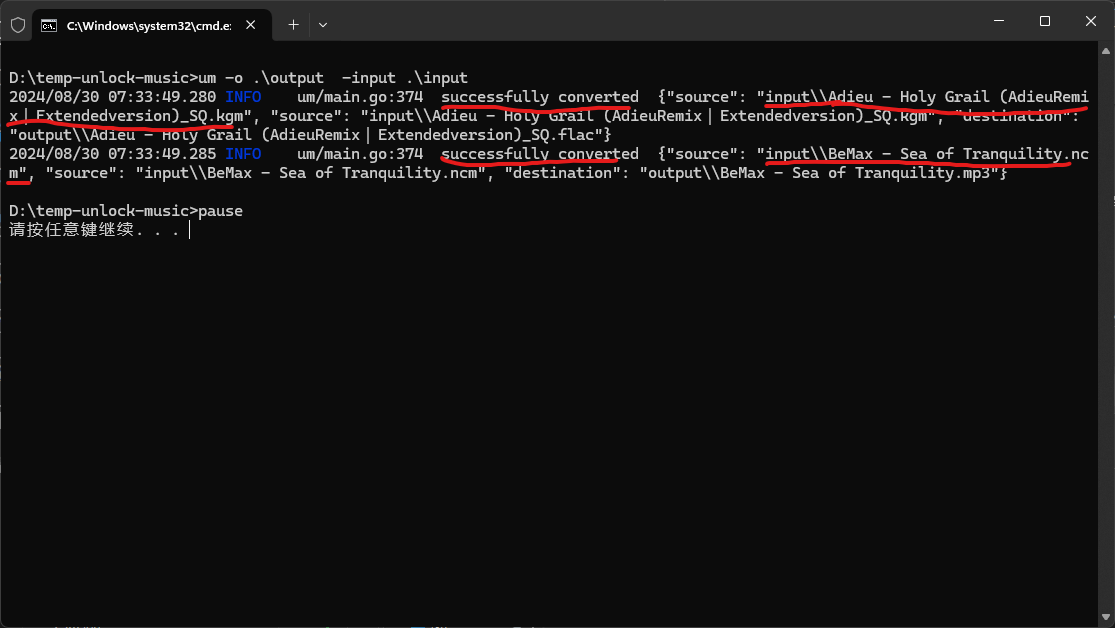Click the first blue INFO label
Image resolution: width=1115 pixels, height=628 pixels.
tap(243, 97)
